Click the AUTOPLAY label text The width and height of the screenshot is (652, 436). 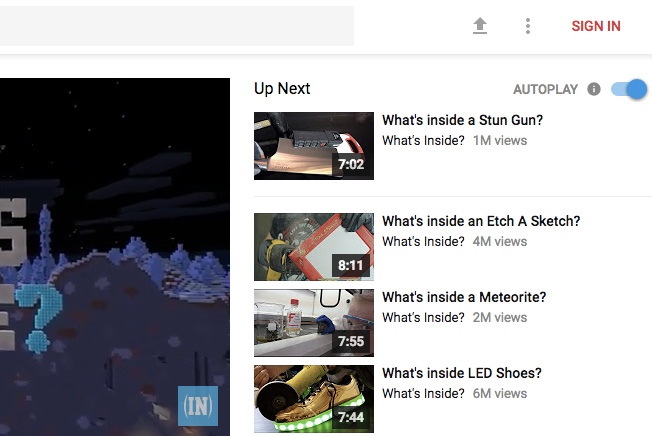tap(546, 89)
